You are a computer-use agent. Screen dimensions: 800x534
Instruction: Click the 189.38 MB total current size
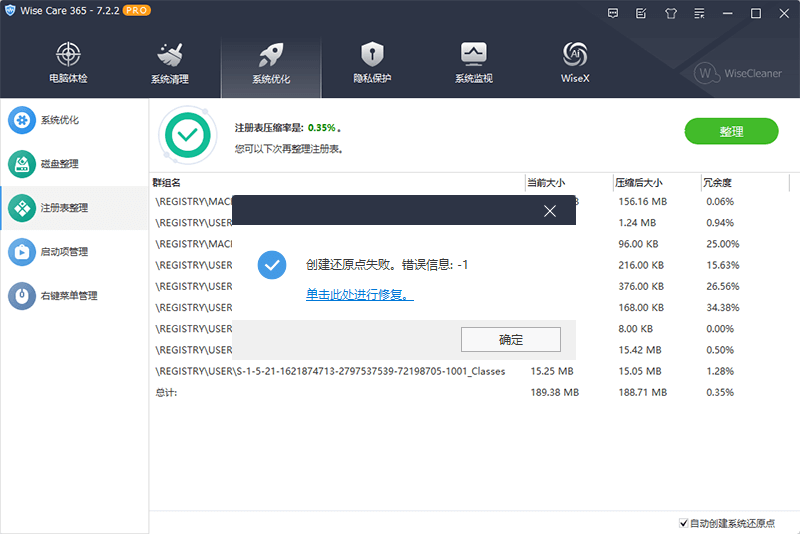click(554, 392)
